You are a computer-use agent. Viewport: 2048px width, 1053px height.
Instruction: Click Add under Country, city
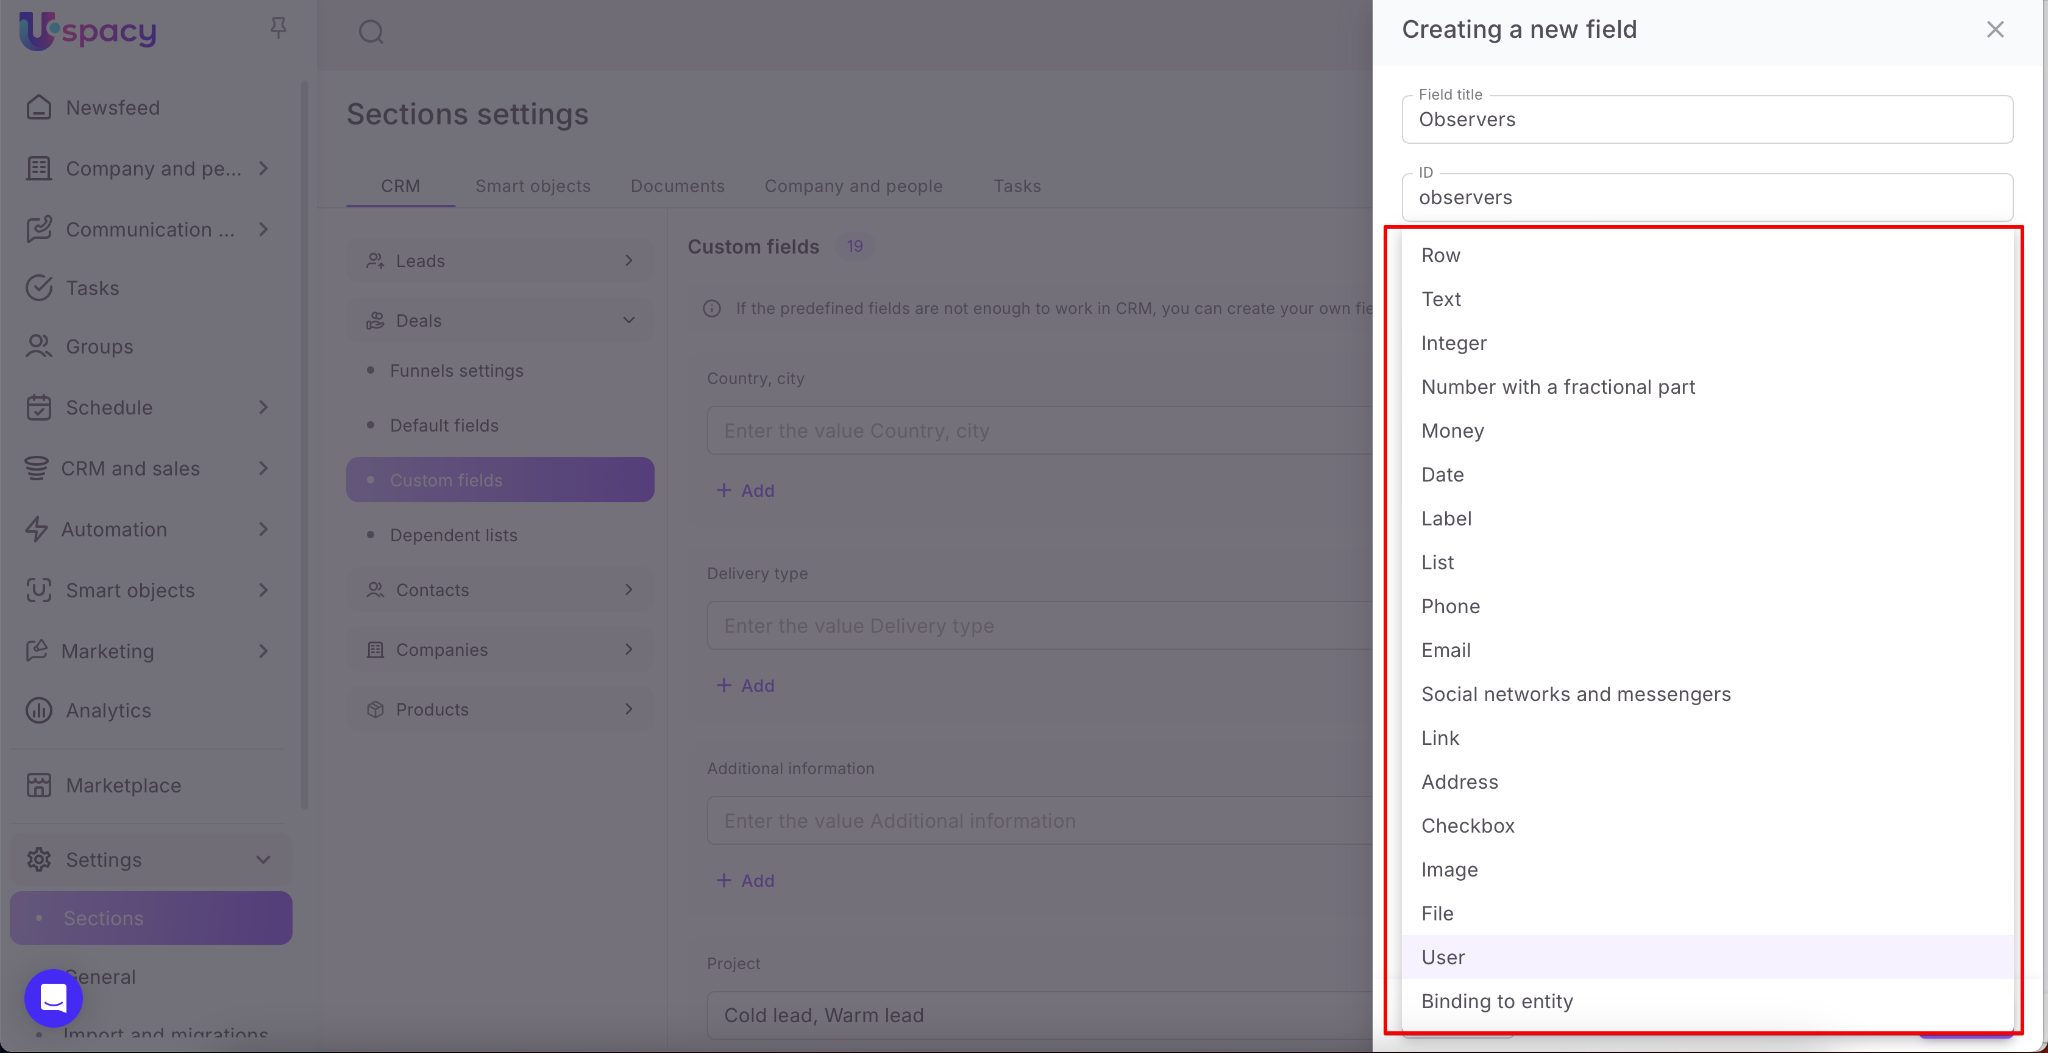pyautogui.click(x=746, y=490)
